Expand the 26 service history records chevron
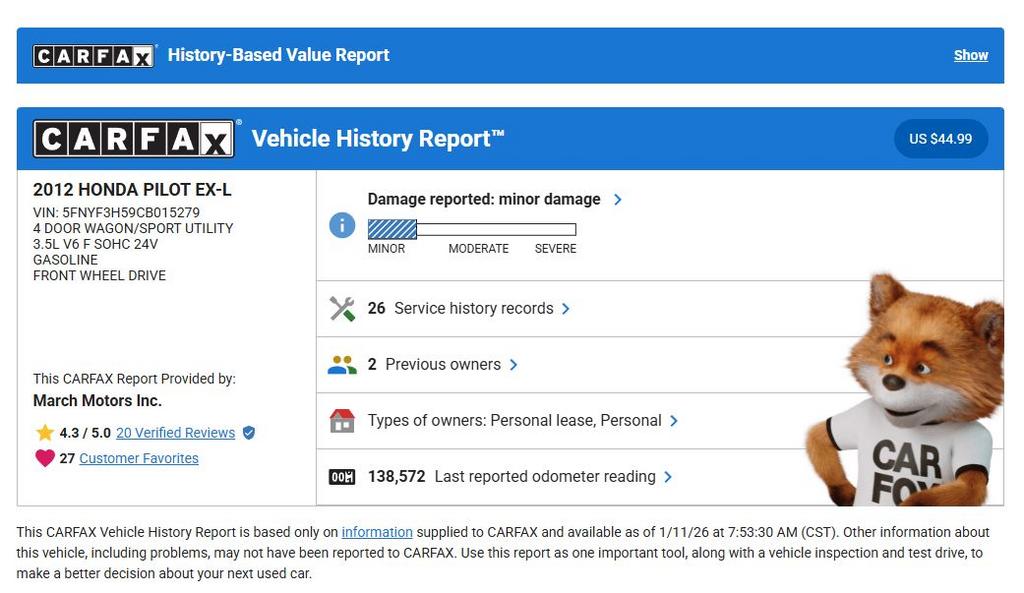The image size is (1024, 593). tap(566, 309)
